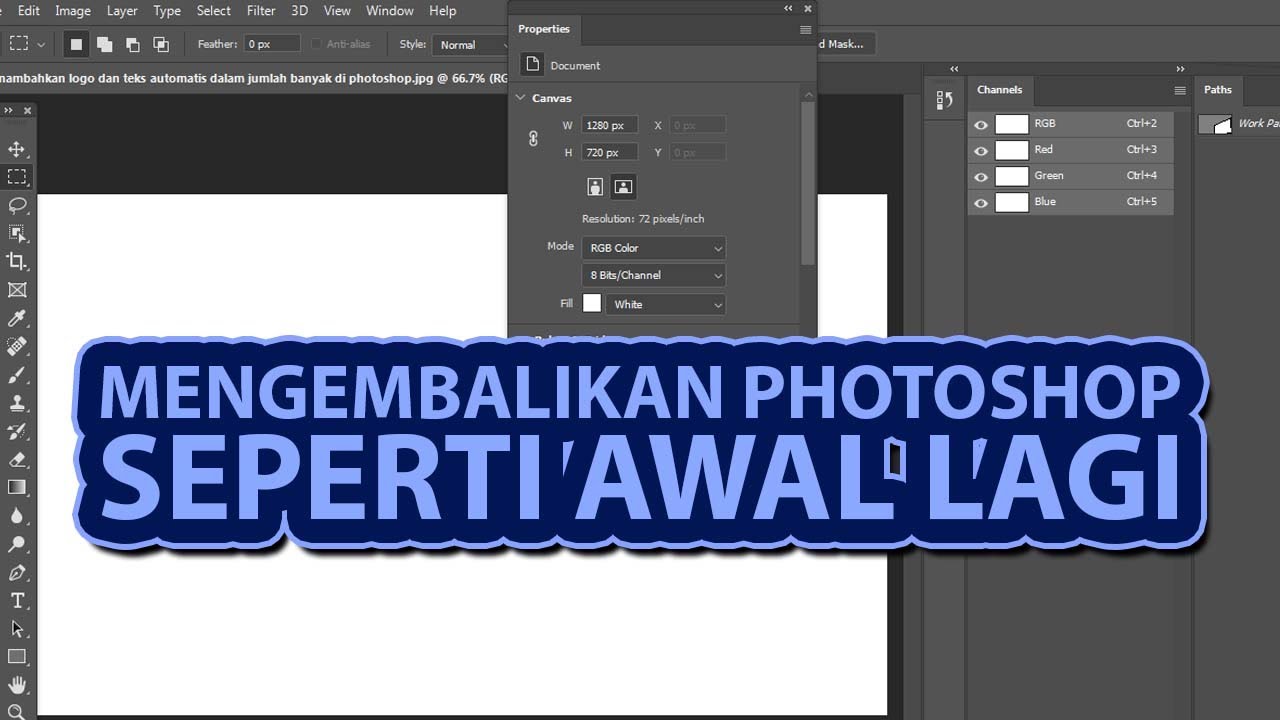1280x720 pixels.
Task: Open the History panel icon
Action: click(x=944, y=100)
